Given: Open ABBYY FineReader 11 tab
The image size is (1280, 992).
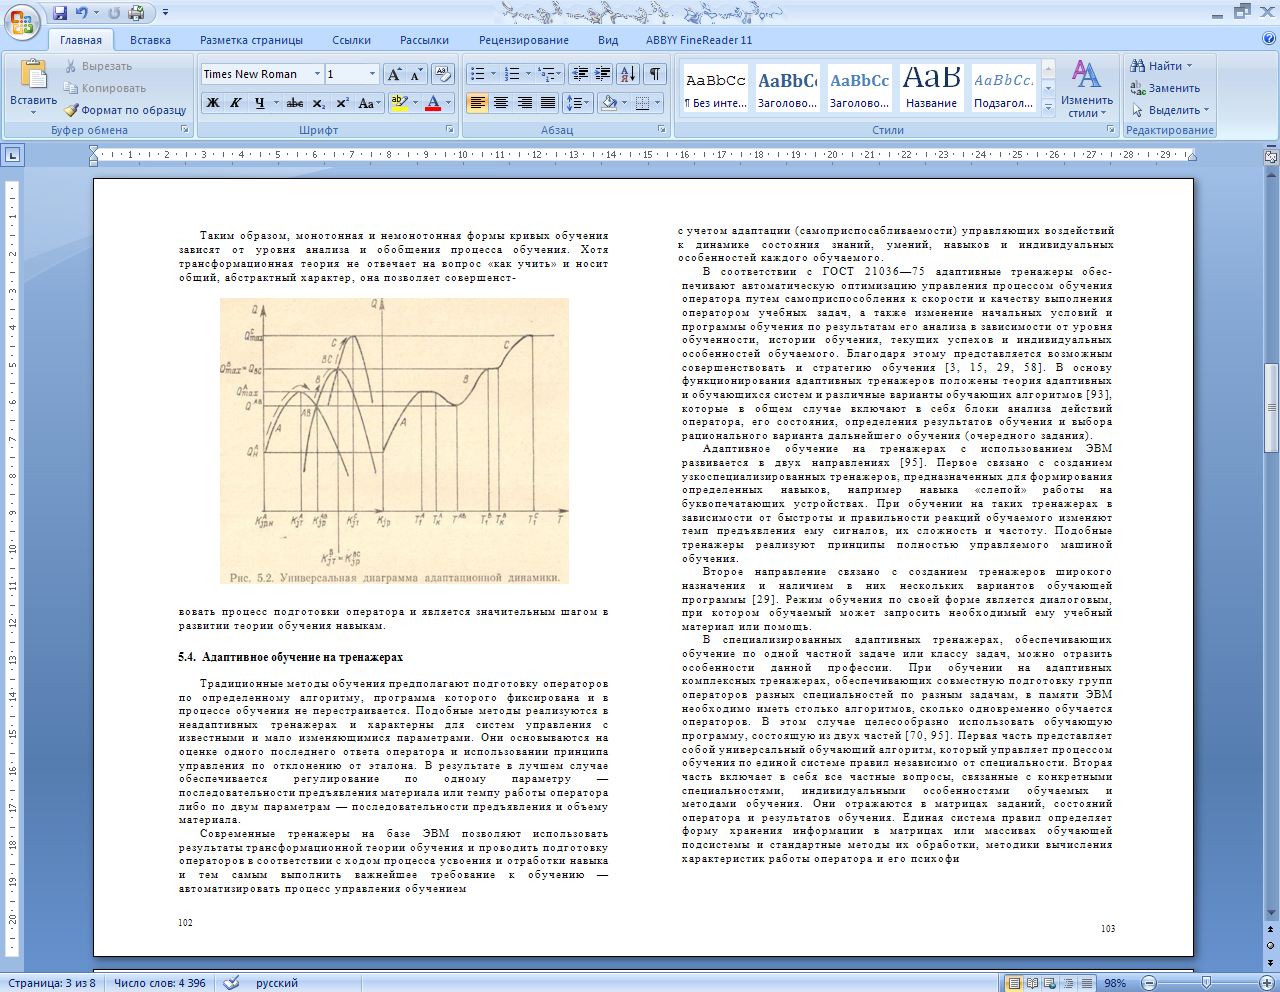Looking at the screenshot, I should [699, 40].
